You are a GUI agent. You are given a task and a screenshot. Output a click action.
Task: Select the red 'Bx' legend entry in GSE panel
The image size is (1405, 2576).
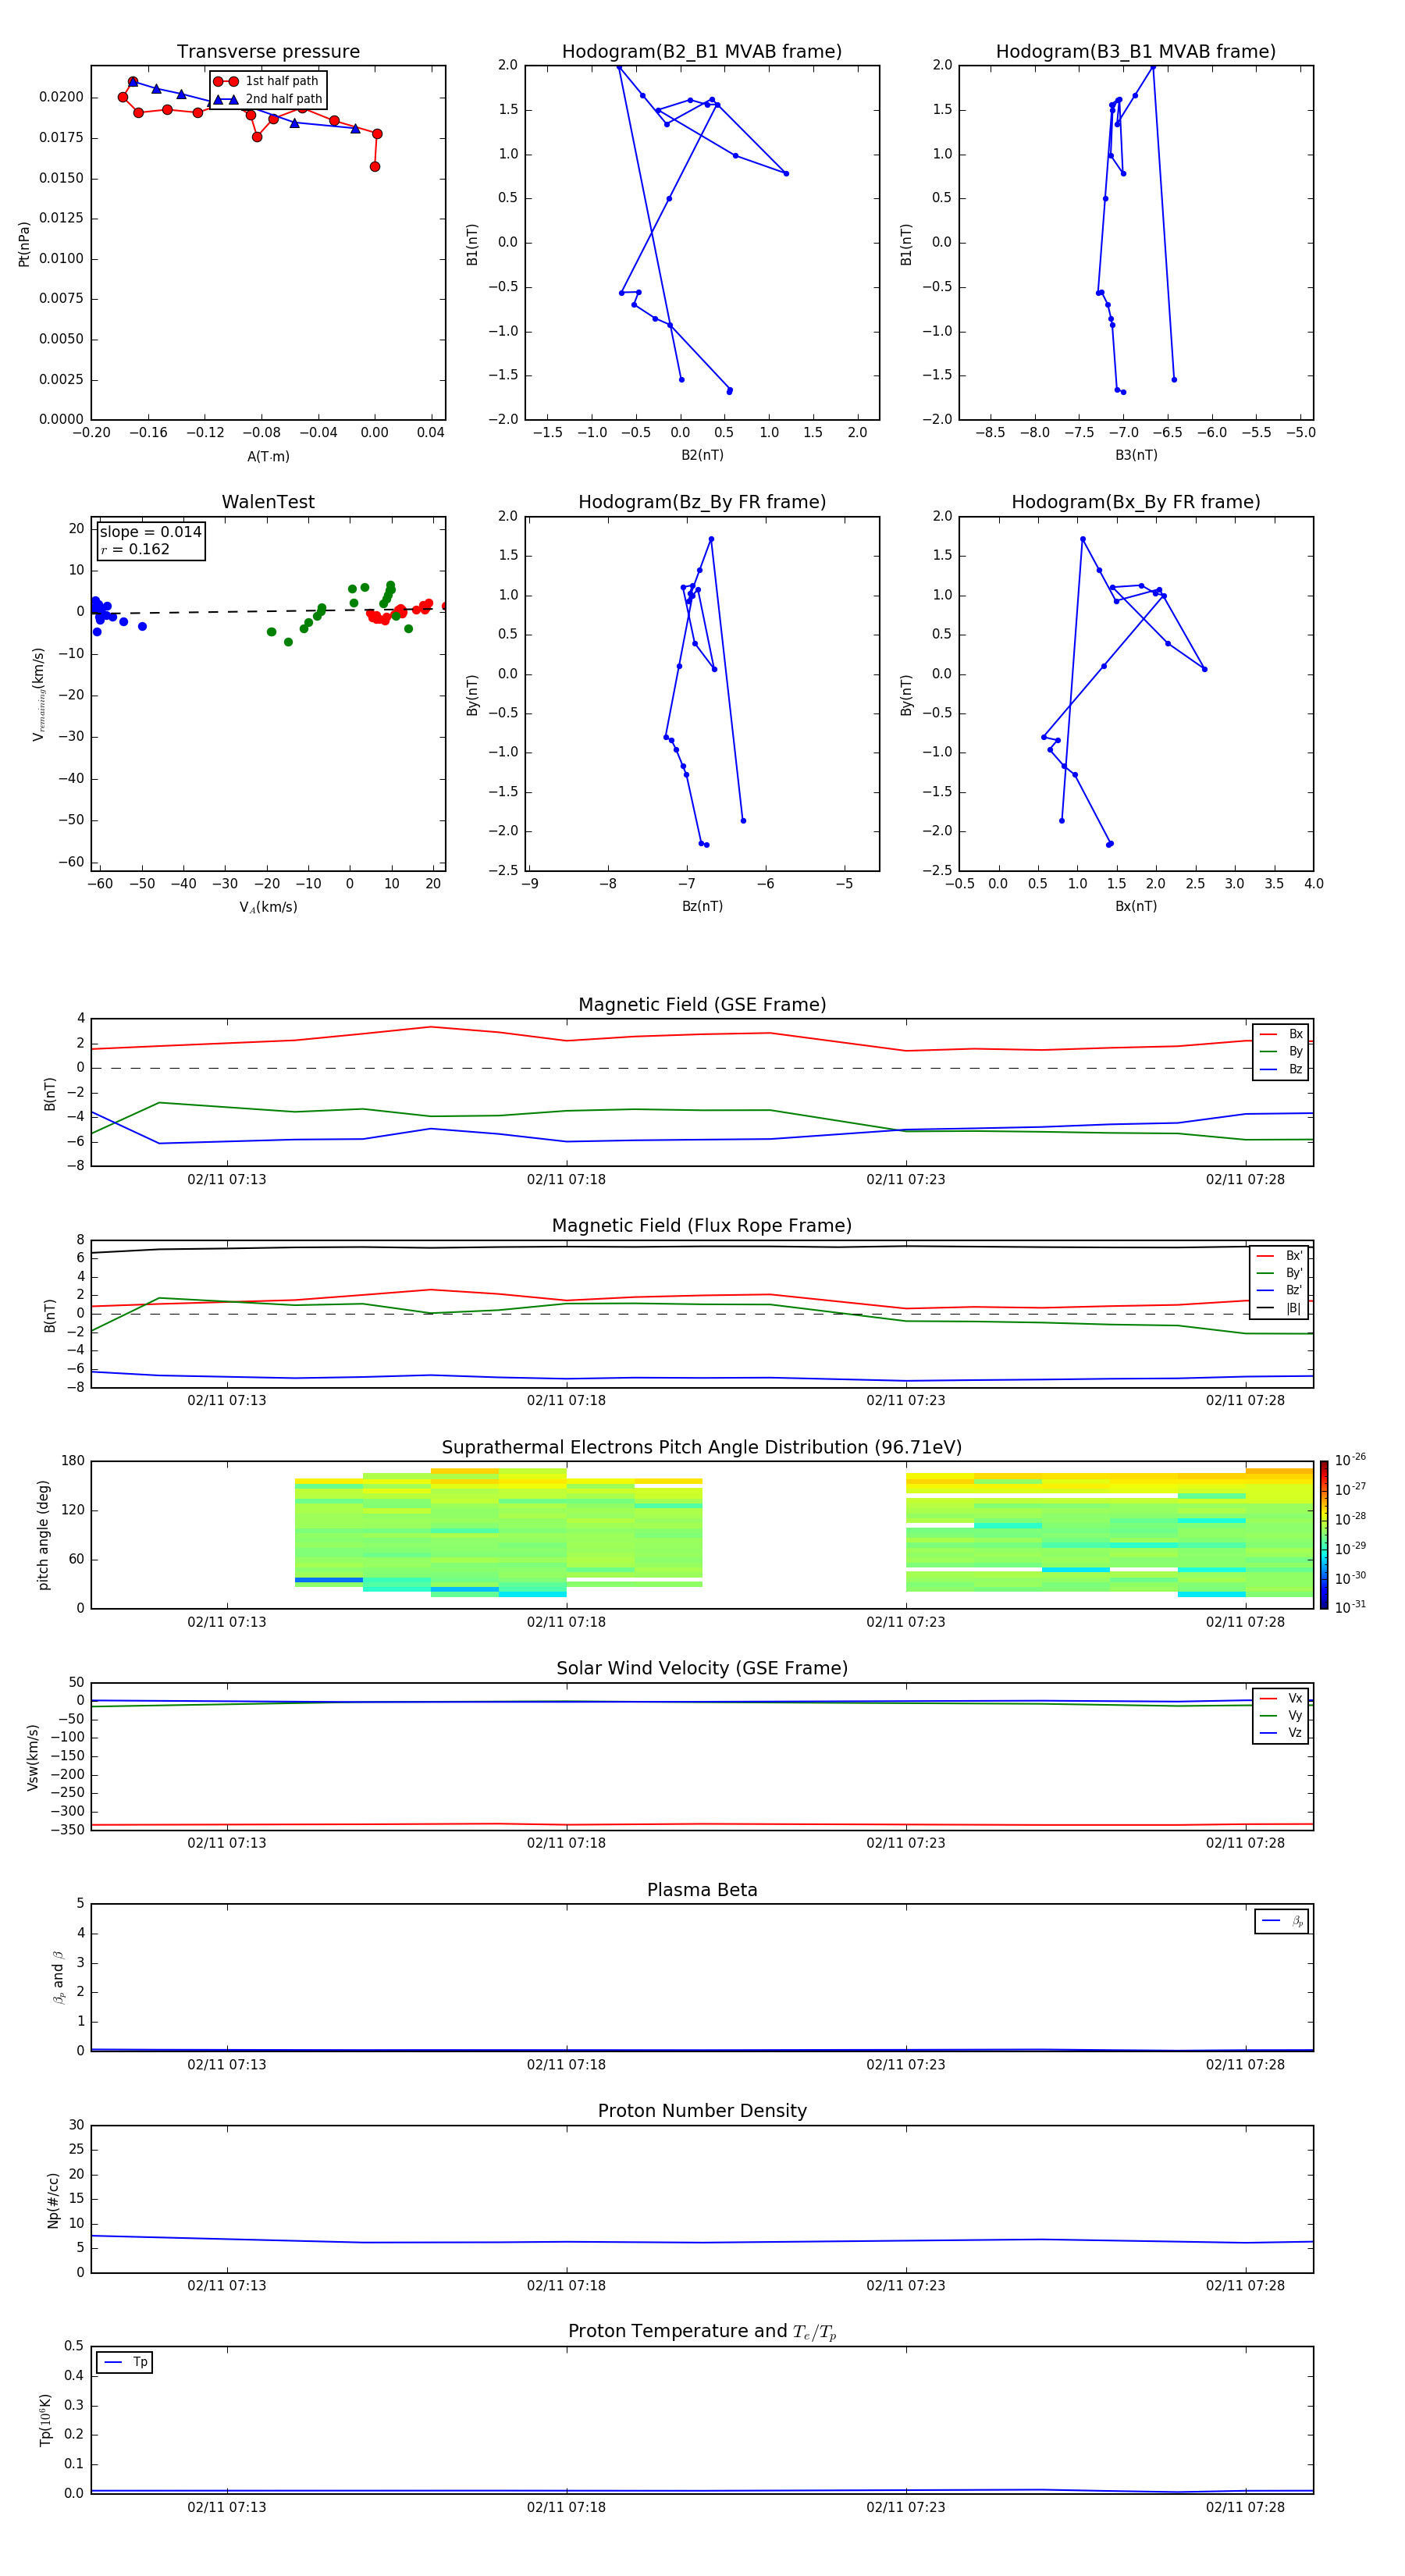pyautogui.click(x=1281, y=1034)
